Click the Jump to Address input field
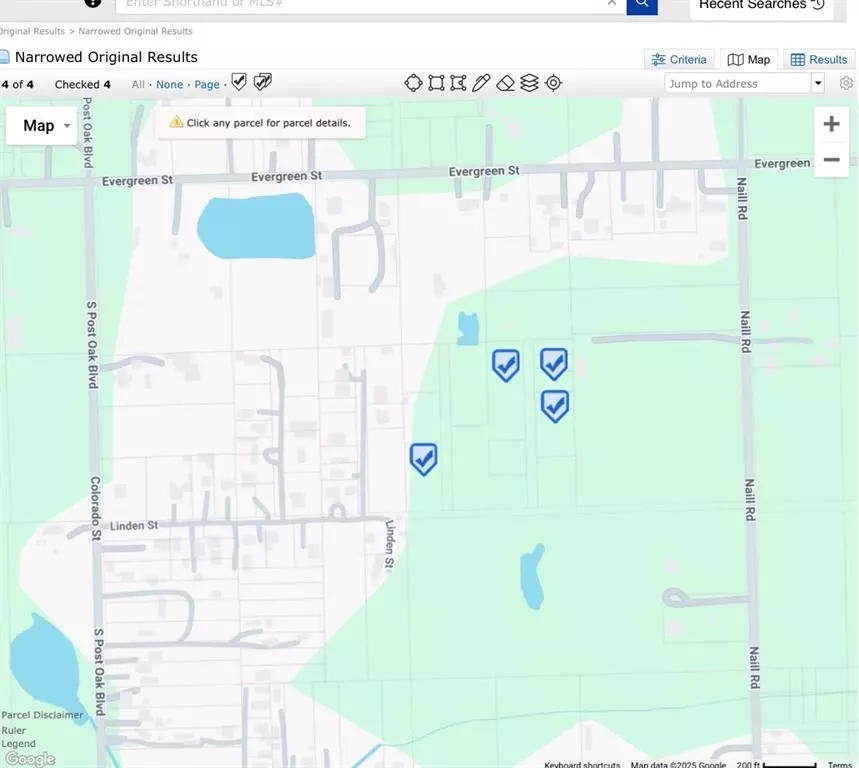This screenshot has width=859, height=768. [737, 84]
